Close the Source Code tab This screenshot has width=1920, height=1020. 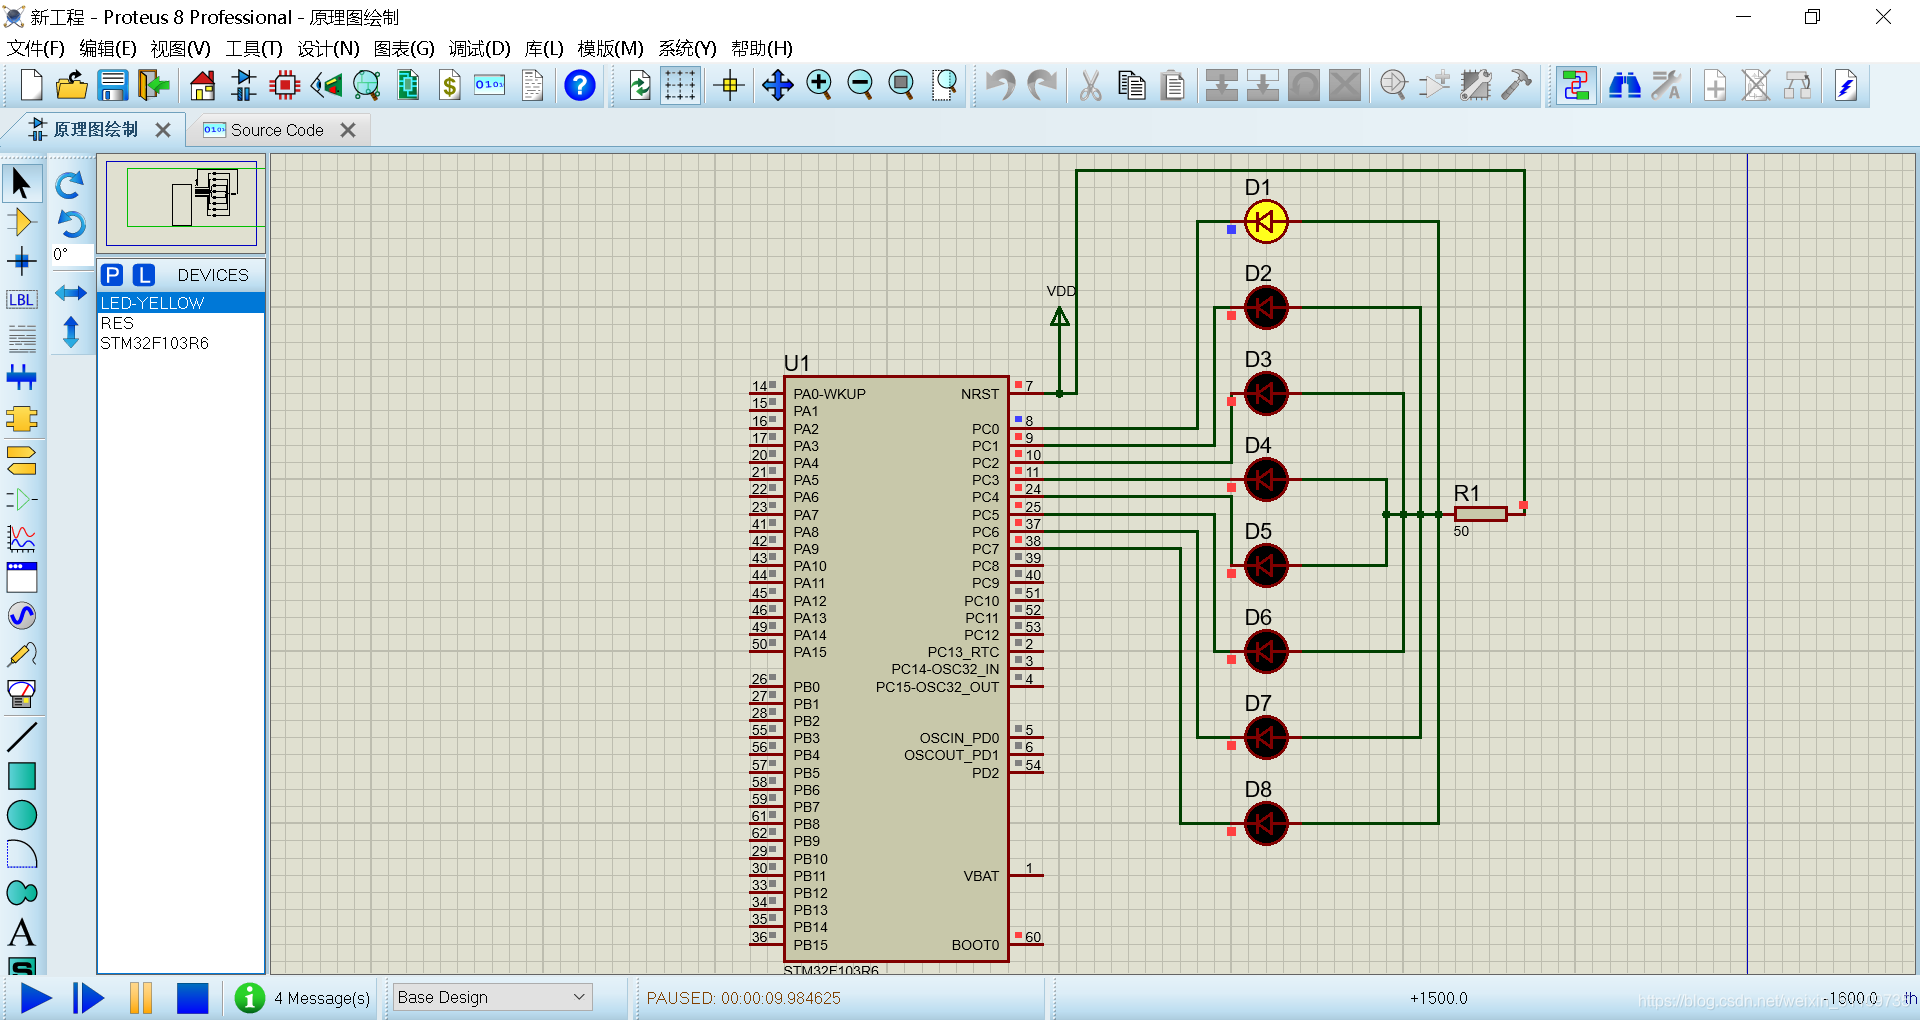point(348,130)
